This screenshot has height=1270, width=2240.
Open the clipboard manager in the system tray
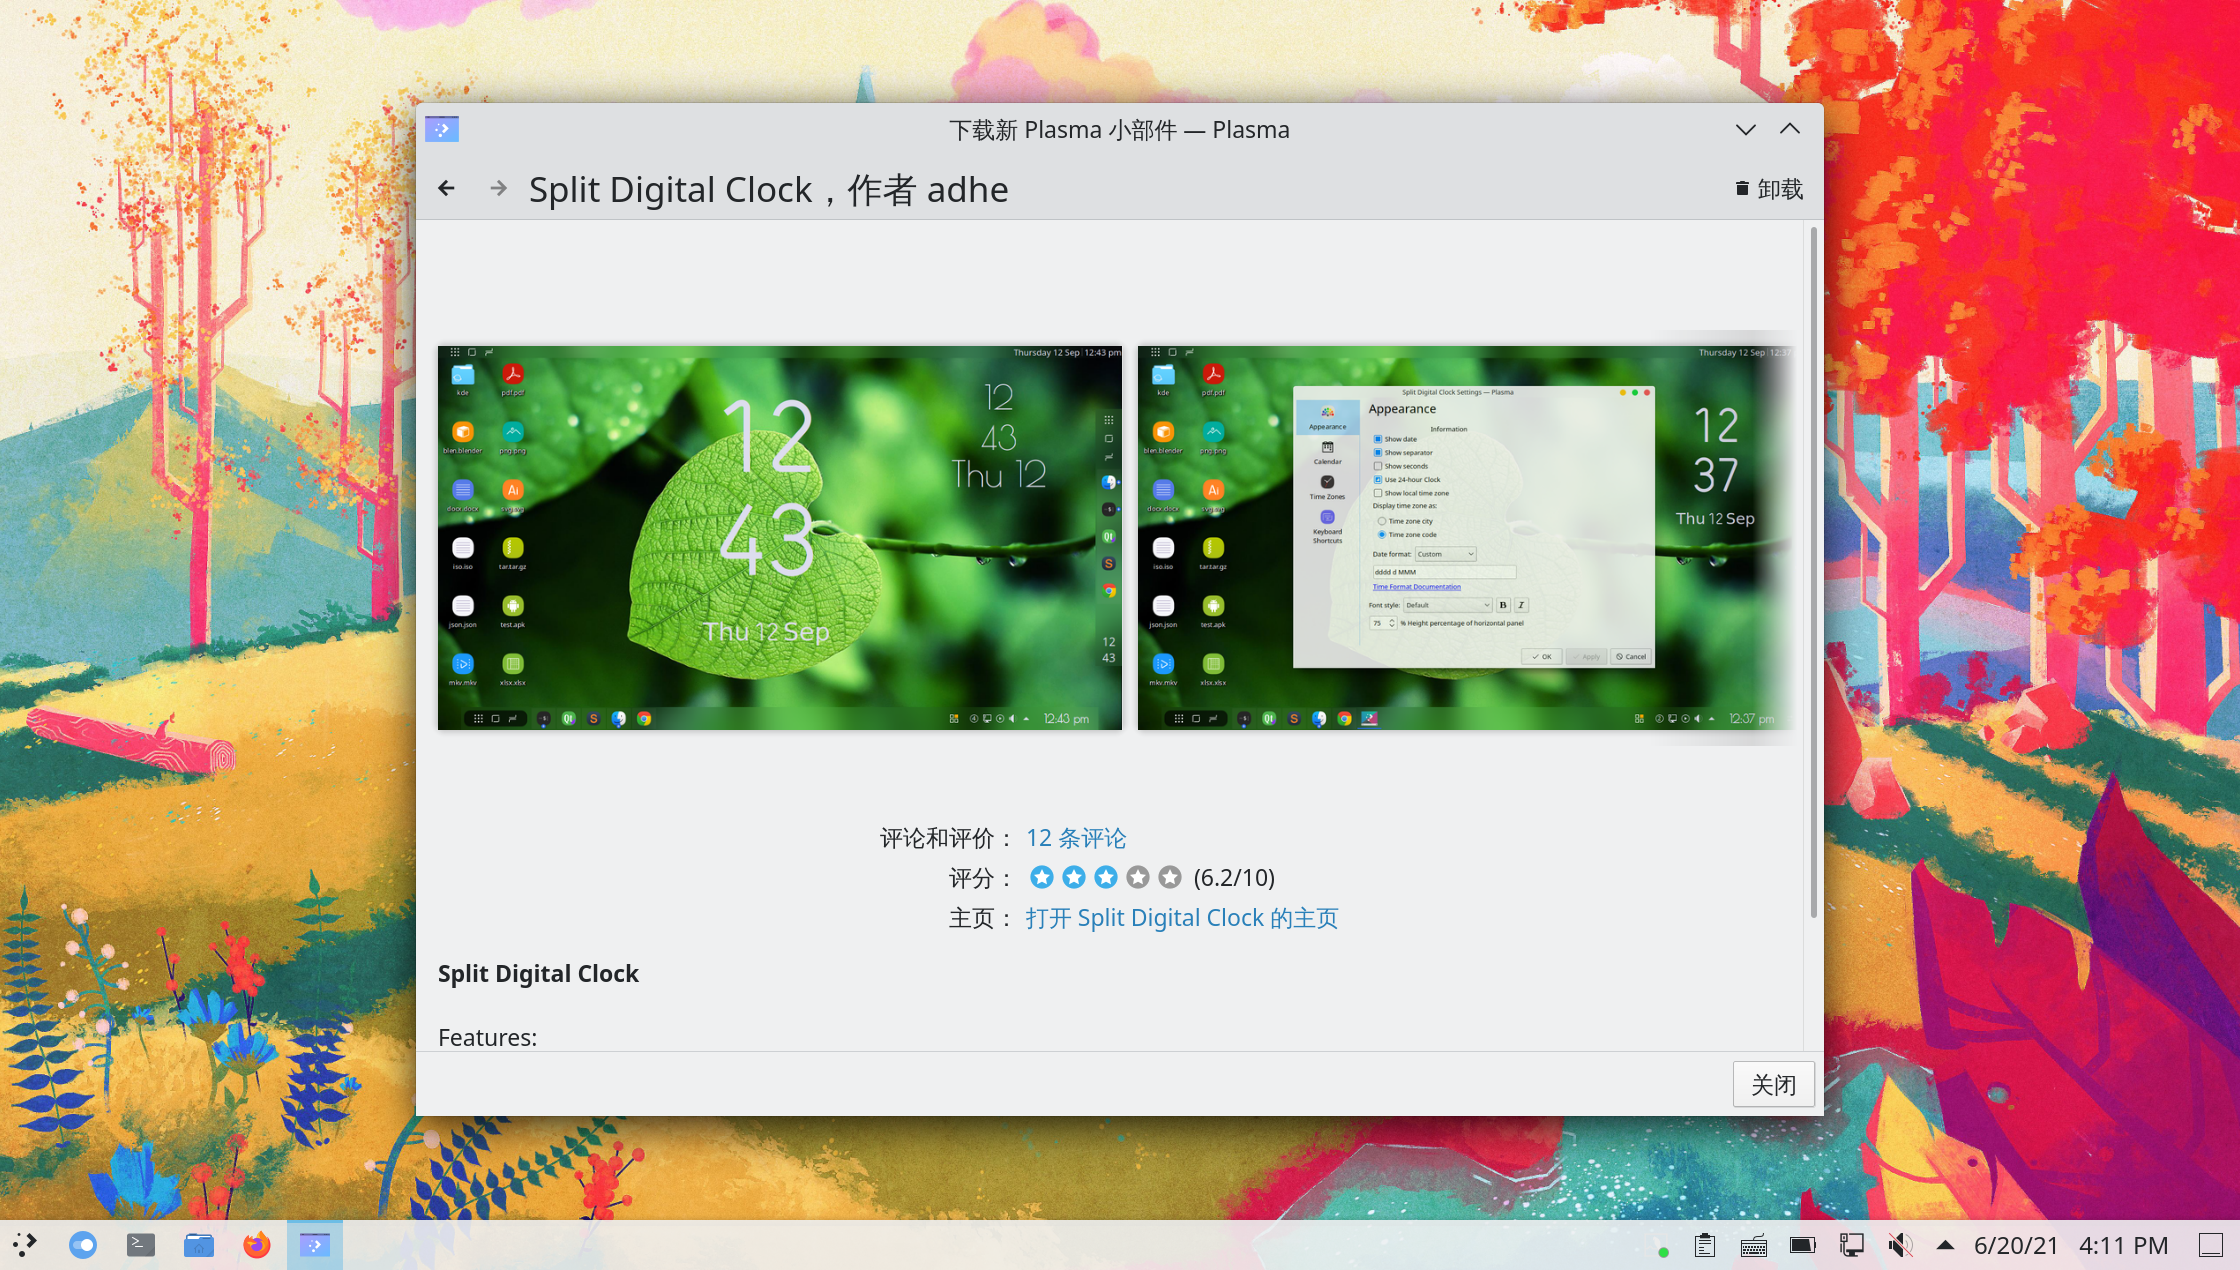tap(1704, 1245)
